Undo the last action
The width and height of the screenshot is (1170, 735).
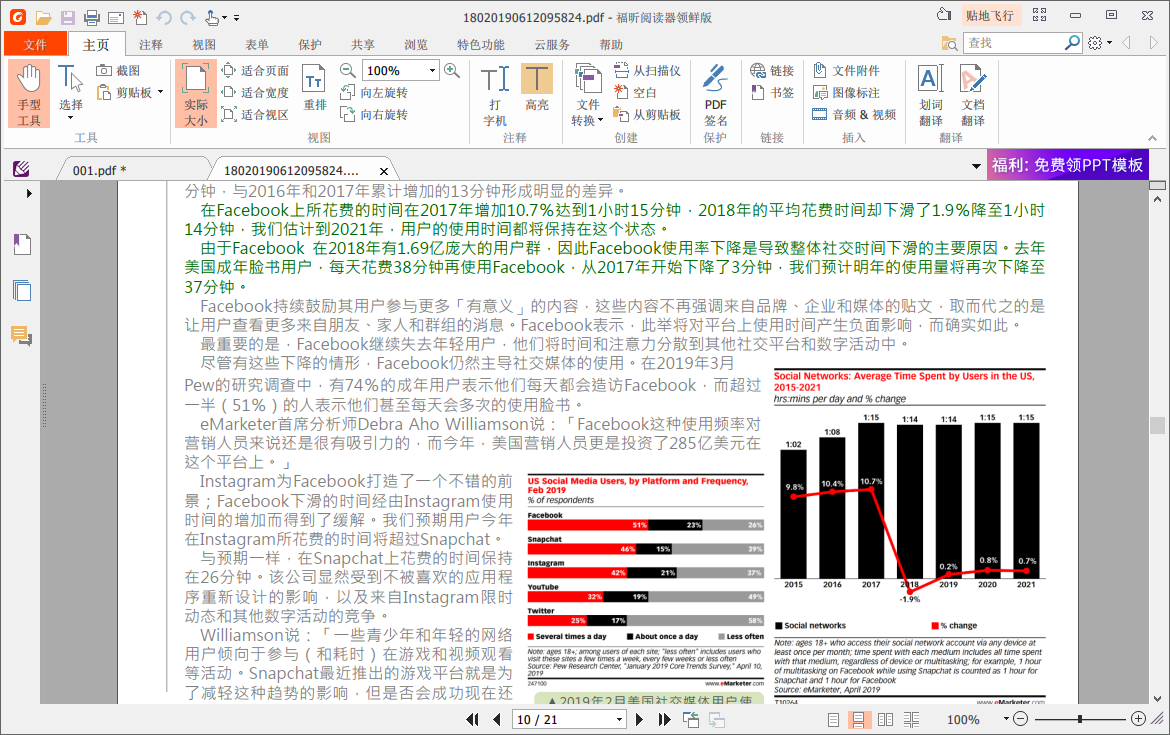[x=164, y=17]
